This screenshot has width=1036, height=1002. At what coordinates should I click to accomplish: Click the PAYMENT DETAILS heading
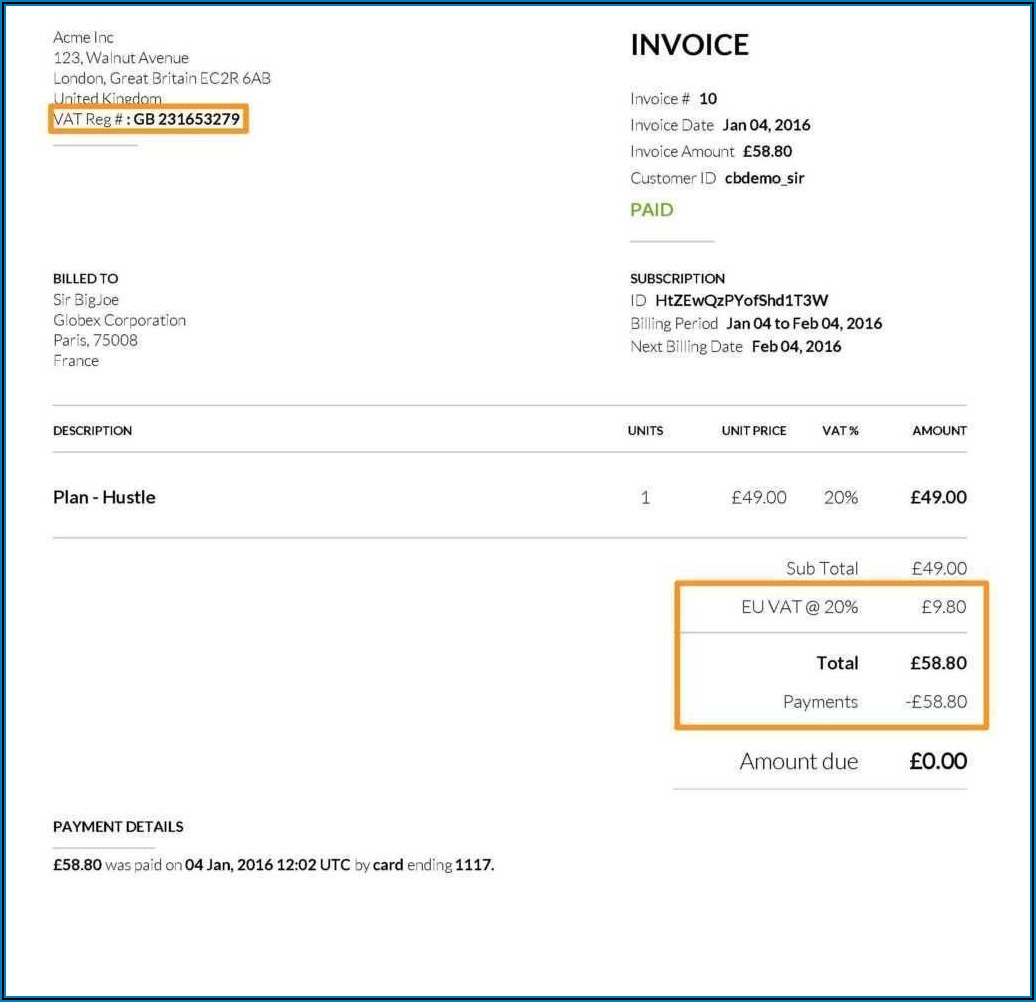coord(118,827)
